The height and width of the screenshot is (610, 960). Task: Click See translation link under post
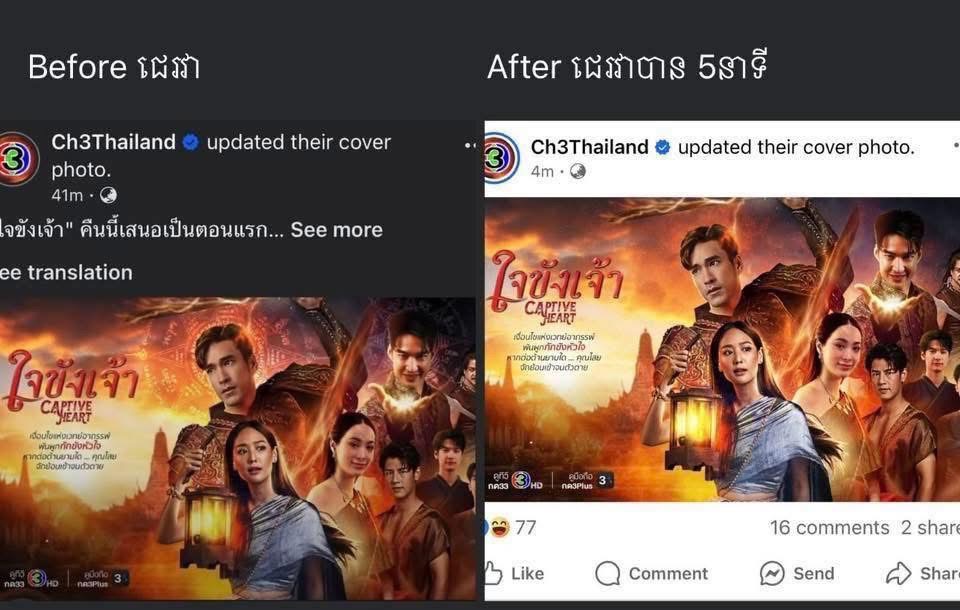coord(66,273)
